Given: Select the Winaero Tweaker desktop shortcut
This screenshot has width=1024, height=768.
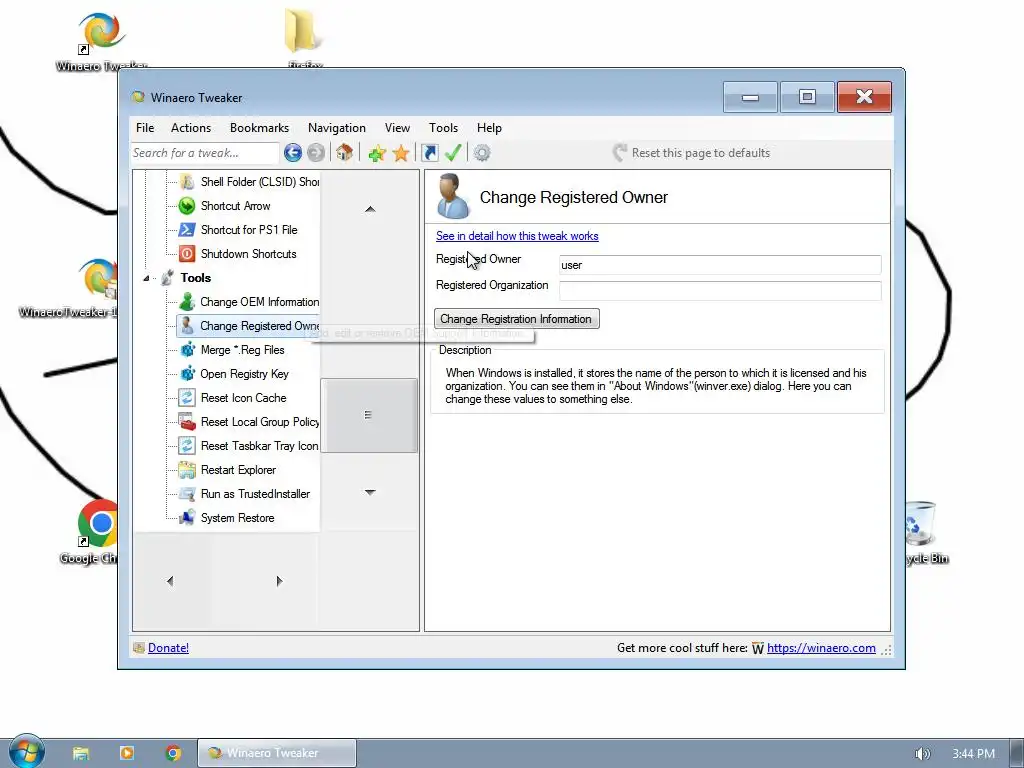Looking at the screenshot, I should [x=101, y=40].
